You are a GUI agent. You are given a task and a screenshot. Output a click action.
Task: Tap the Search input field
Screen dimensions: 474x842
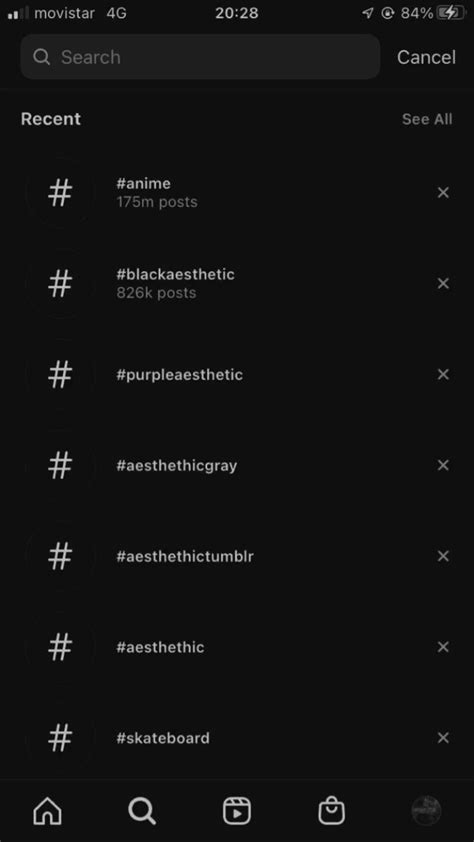pos(200,57)
